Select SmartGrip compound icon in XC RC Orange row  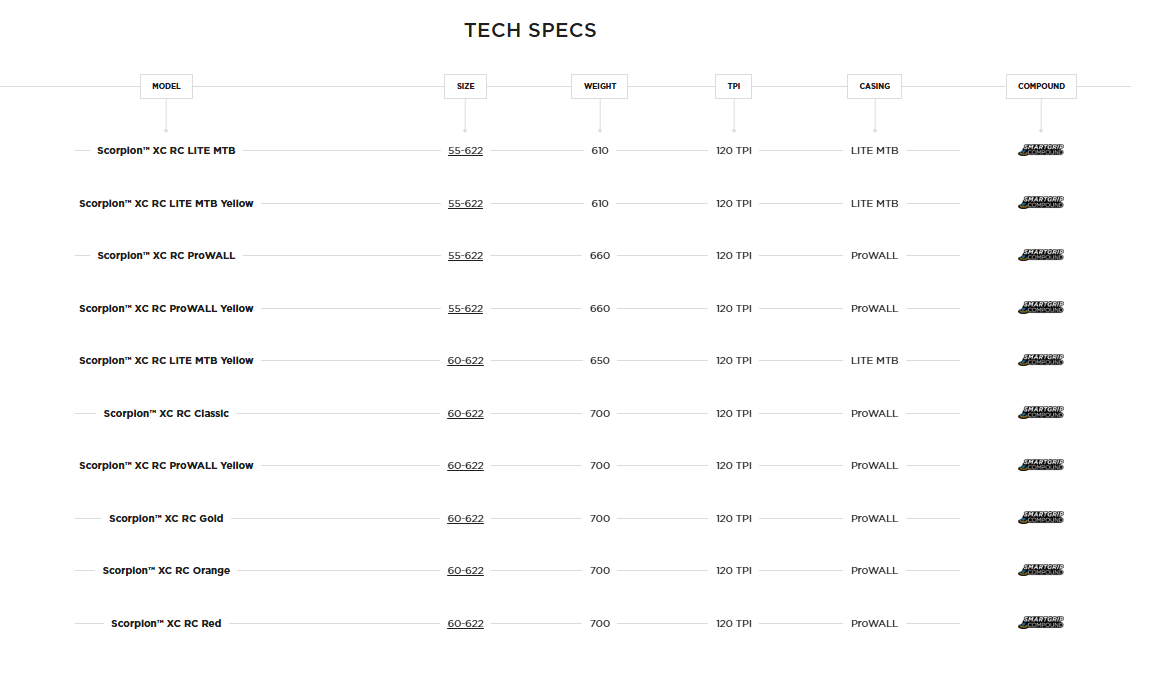[x=1041, y=570]
